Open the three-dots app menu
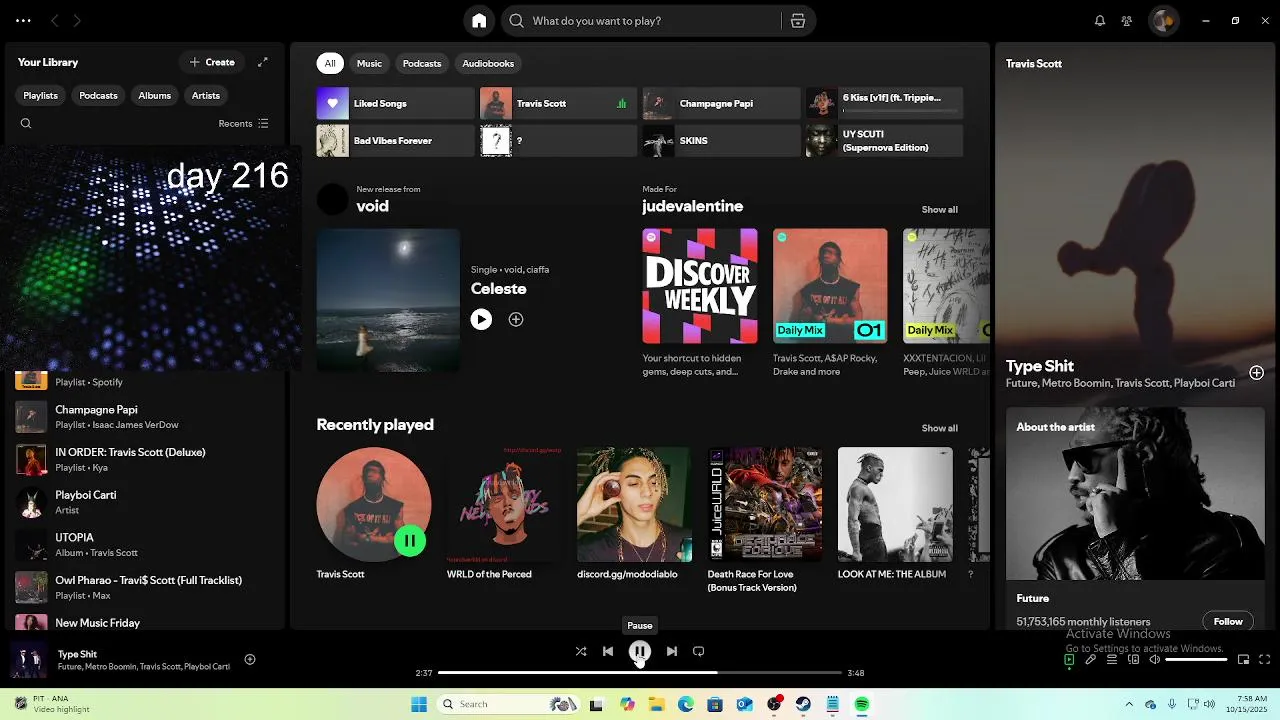Image resolution: width=1280 pixels, height=720 pixels. [x=23, y=21]
